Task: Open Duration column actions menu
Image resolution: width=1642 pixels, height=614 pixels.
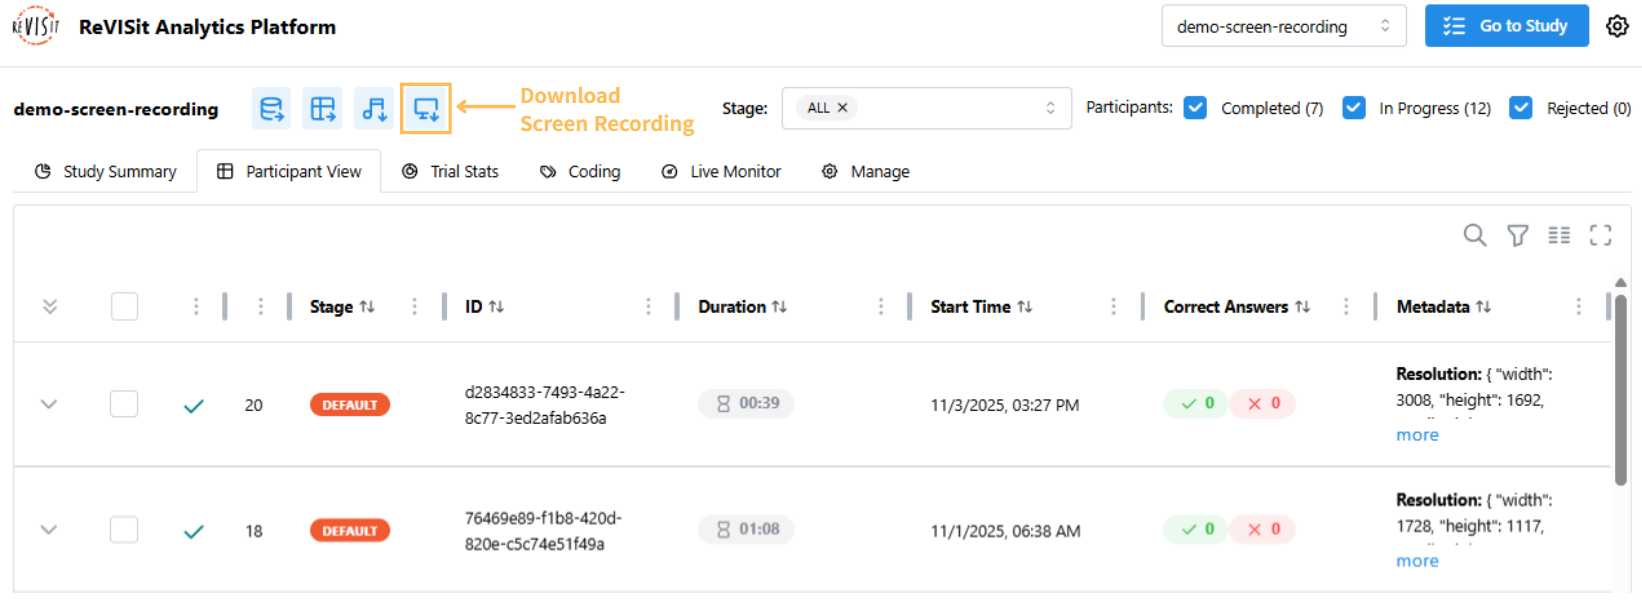Action: click(x=880, y=307)
